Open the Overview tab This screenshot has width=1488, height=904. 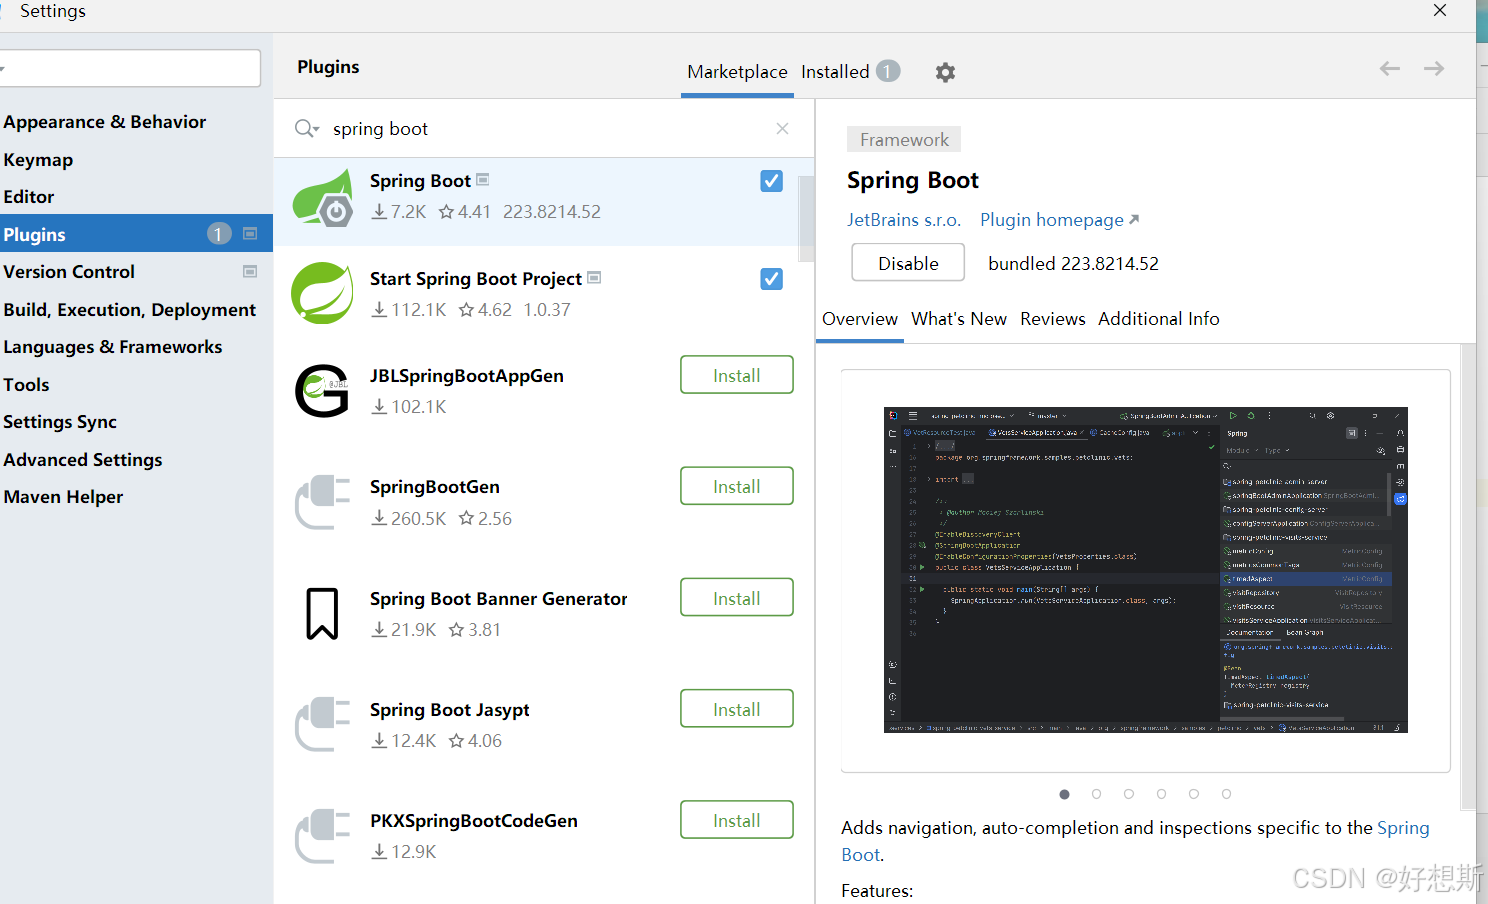click(860, 319)
